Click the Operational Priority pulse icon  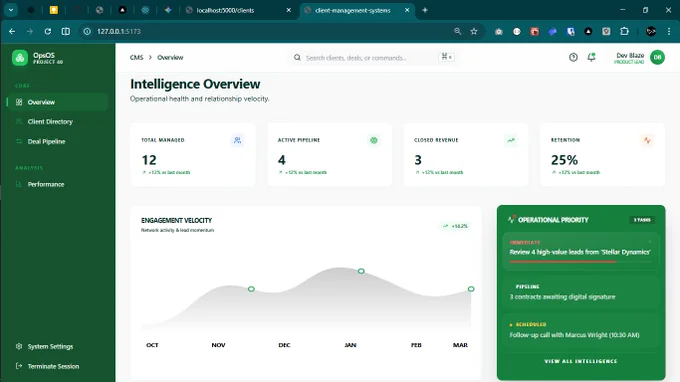[512, 219]
